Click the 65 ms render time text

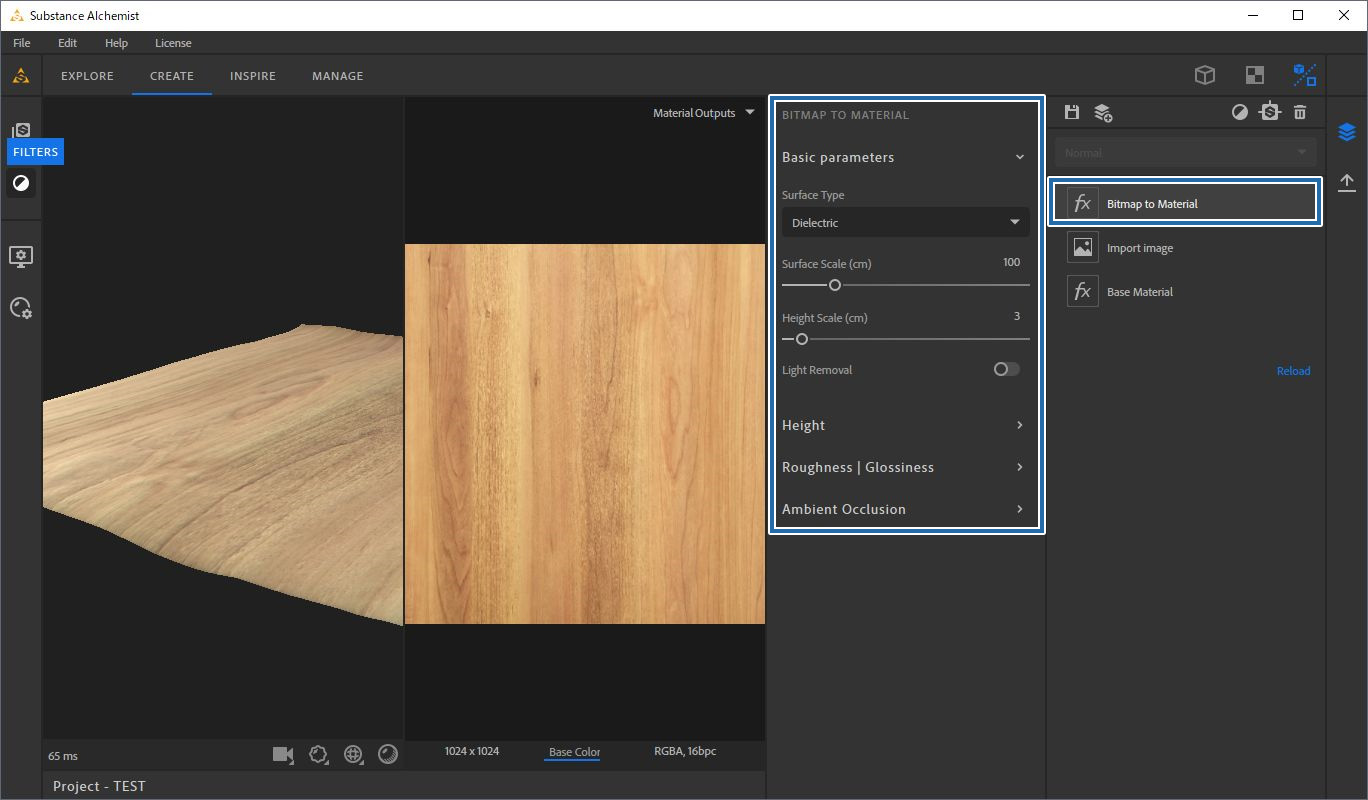(62, 756)
